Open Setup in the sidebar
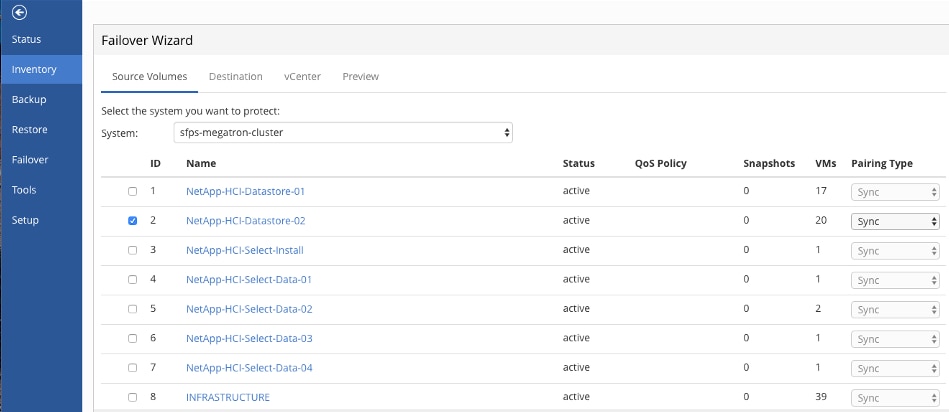Screen dimensions: 949x412 tap(26, 220)
